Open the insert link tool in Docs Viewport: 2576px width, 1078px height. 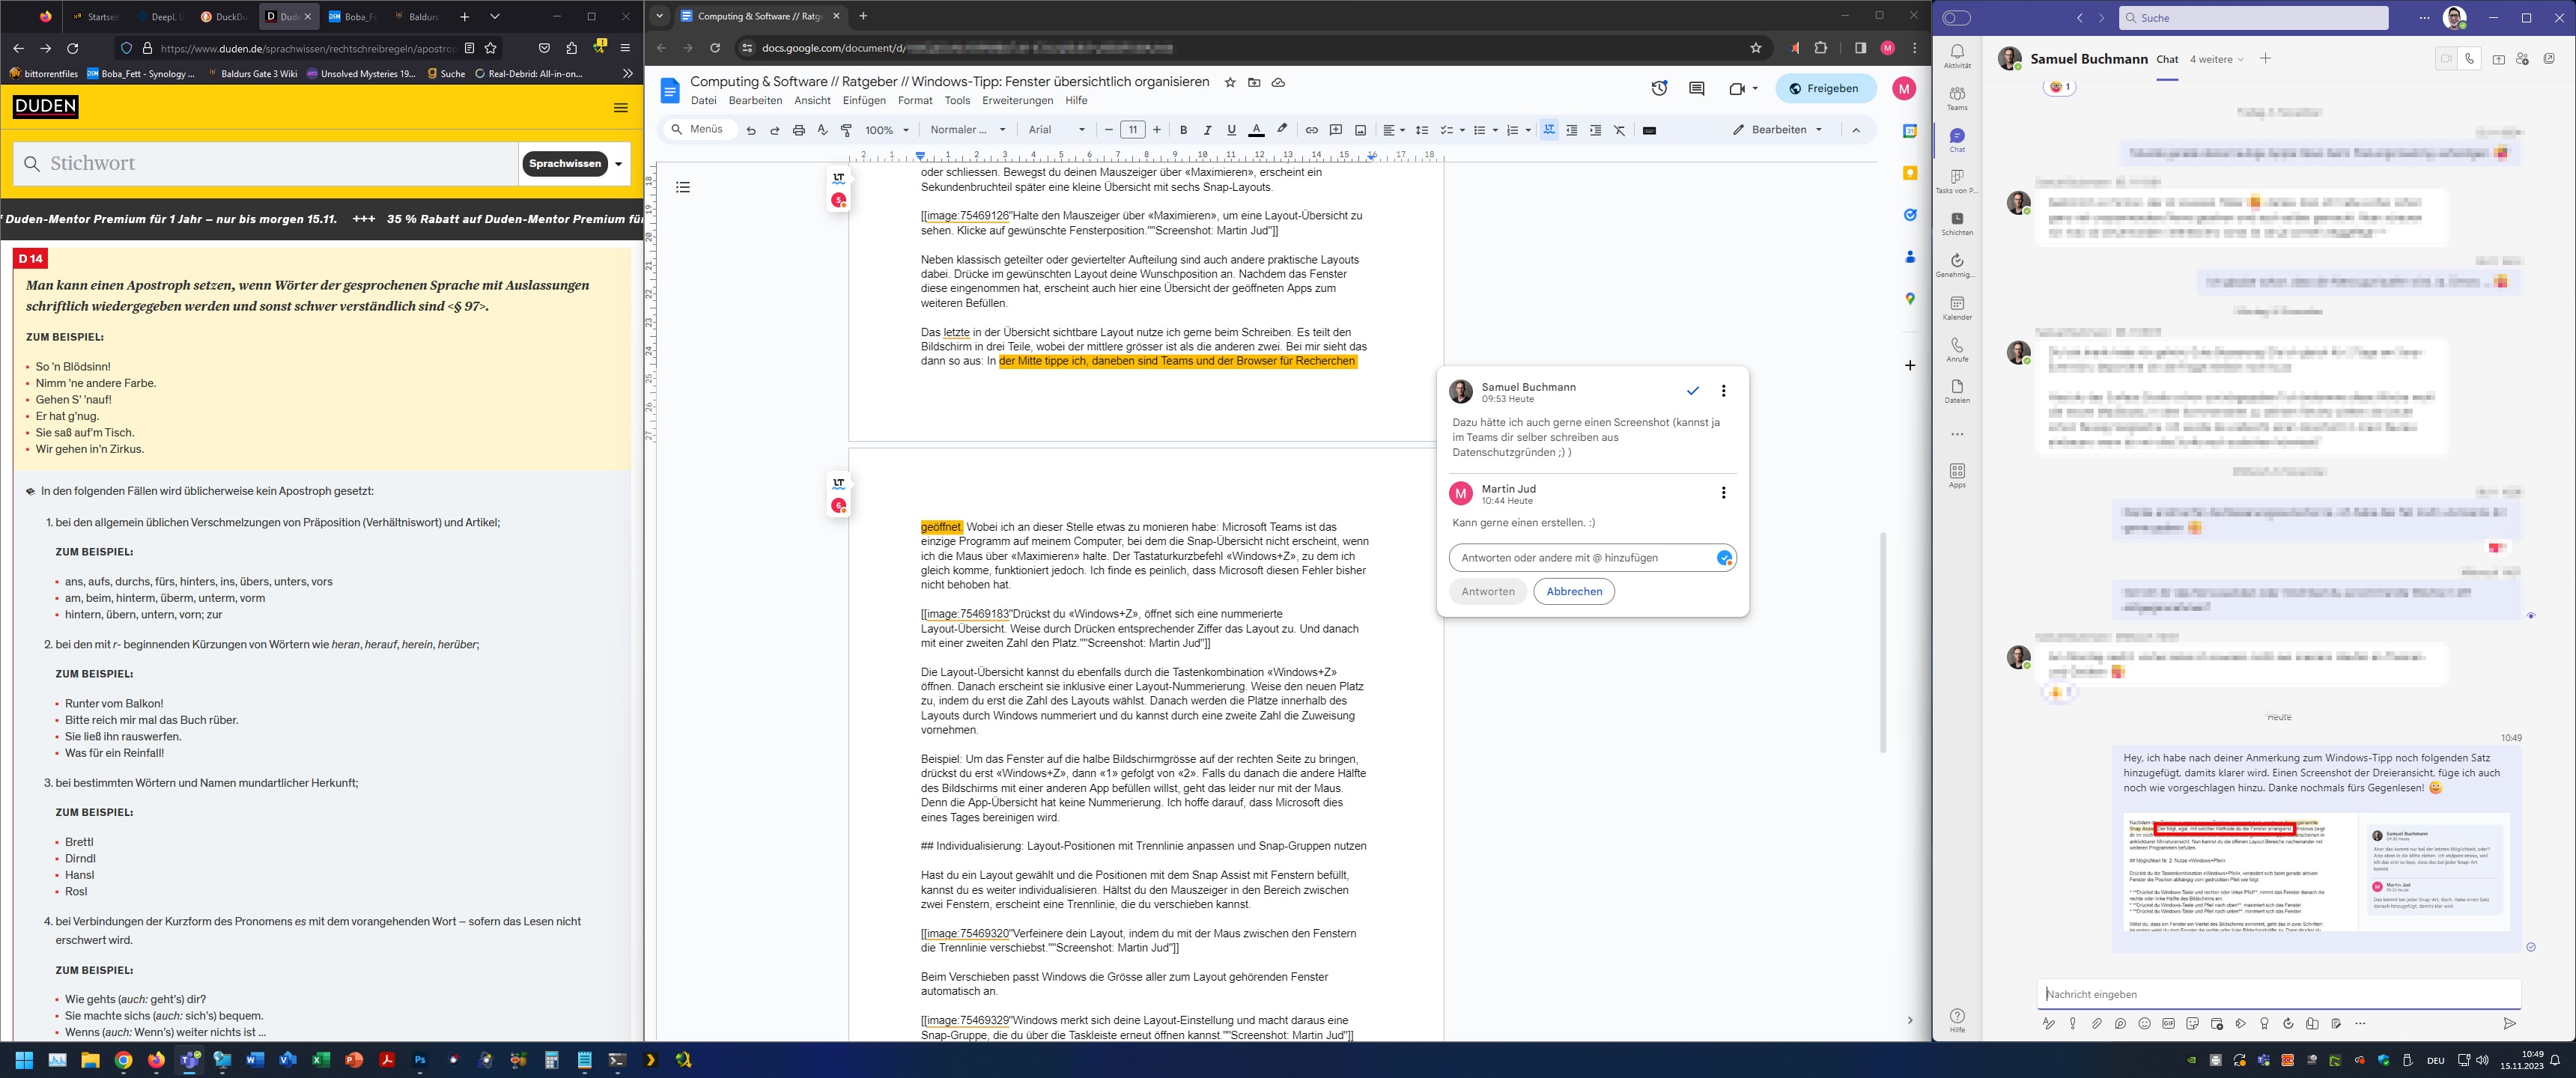coord(1312,130)
